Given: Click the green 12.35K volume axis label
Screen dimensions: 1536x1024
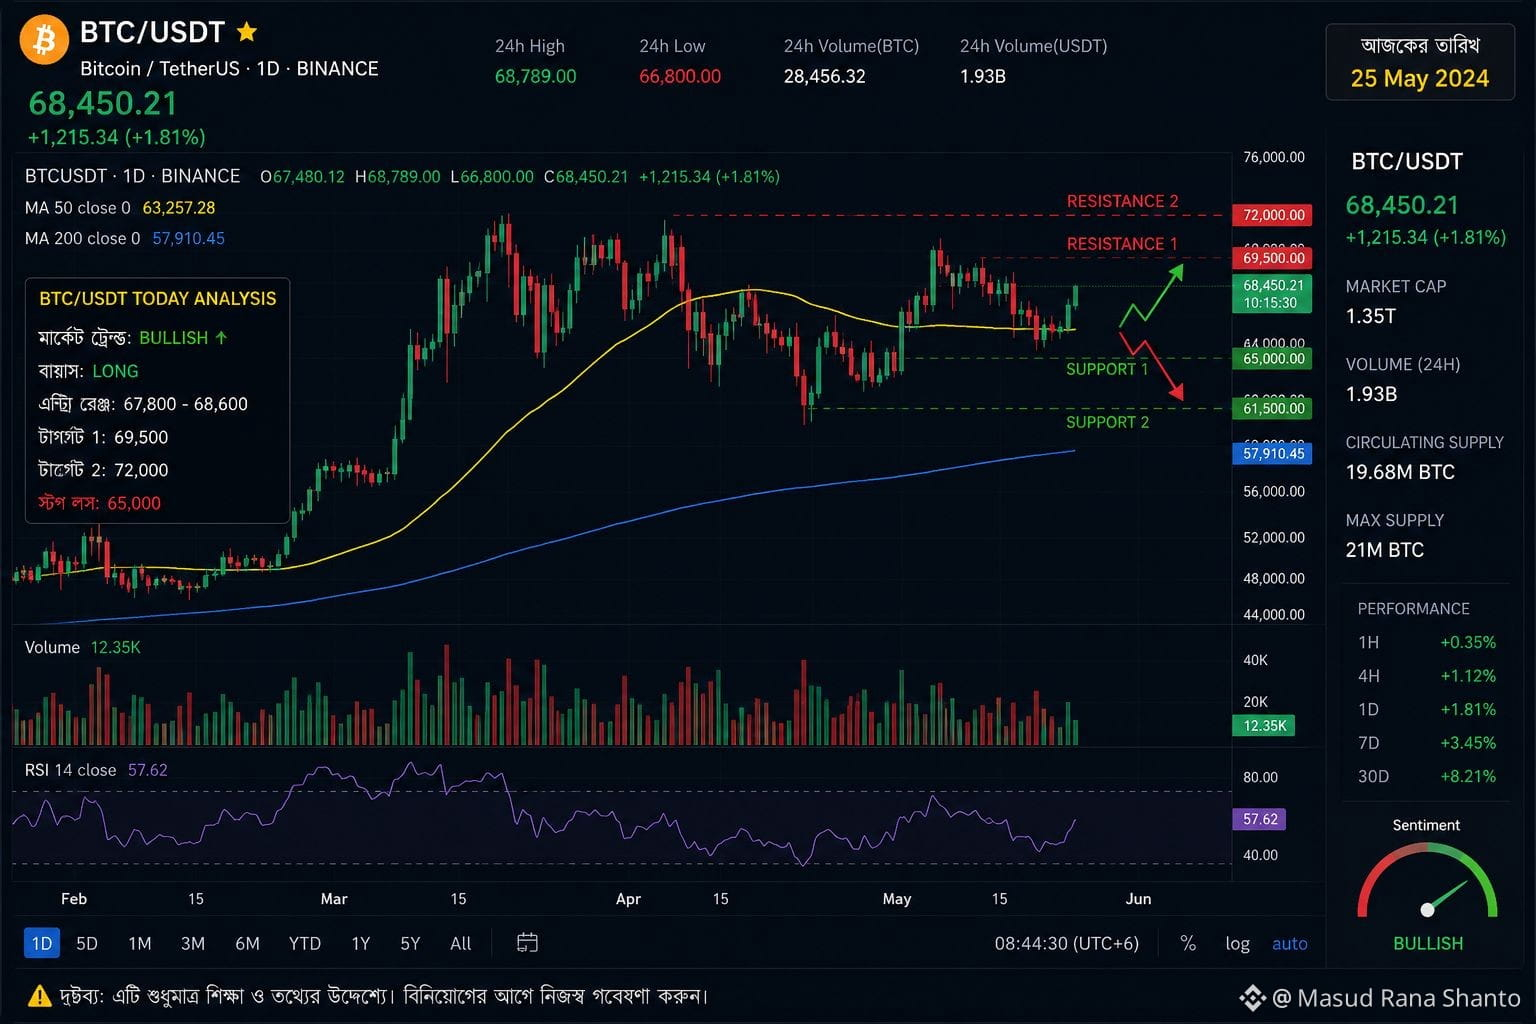Looking at the screenshot, I should click(x=1264, y=726).
